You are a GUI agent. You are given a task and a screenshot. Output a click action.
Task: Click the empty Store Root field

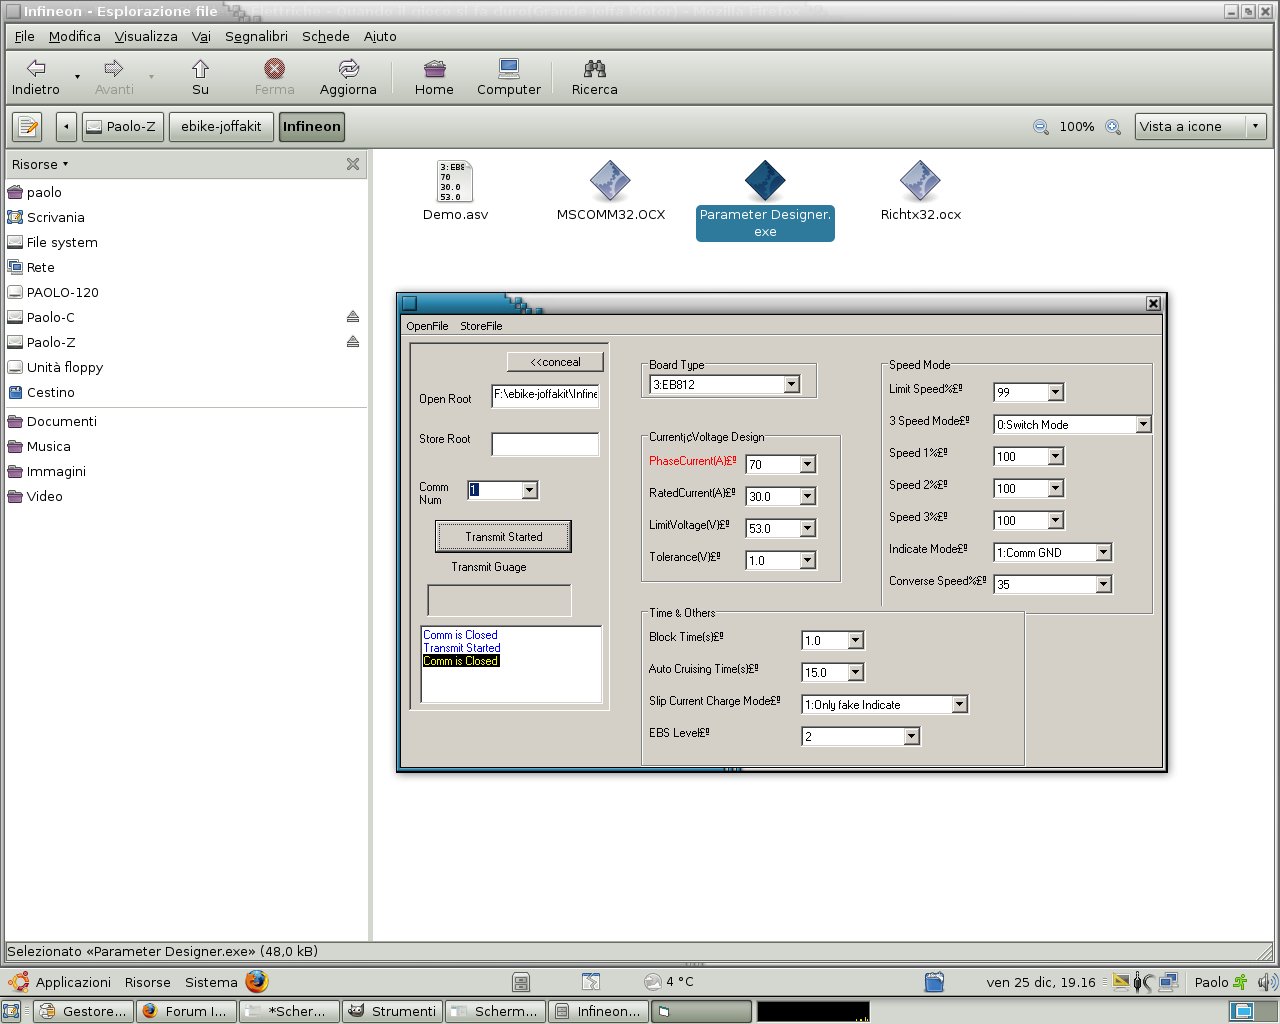[545, 444]
